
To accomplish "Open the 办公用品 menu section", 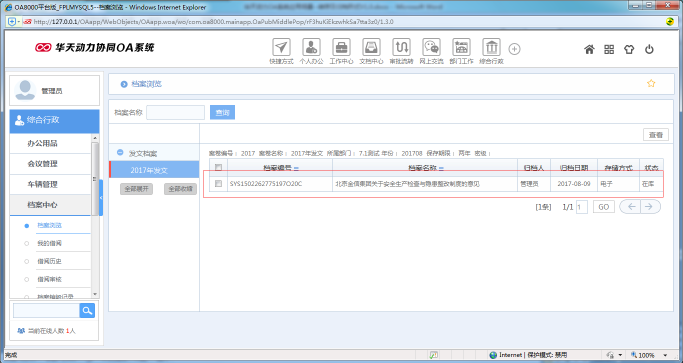I will click(51, 143).
